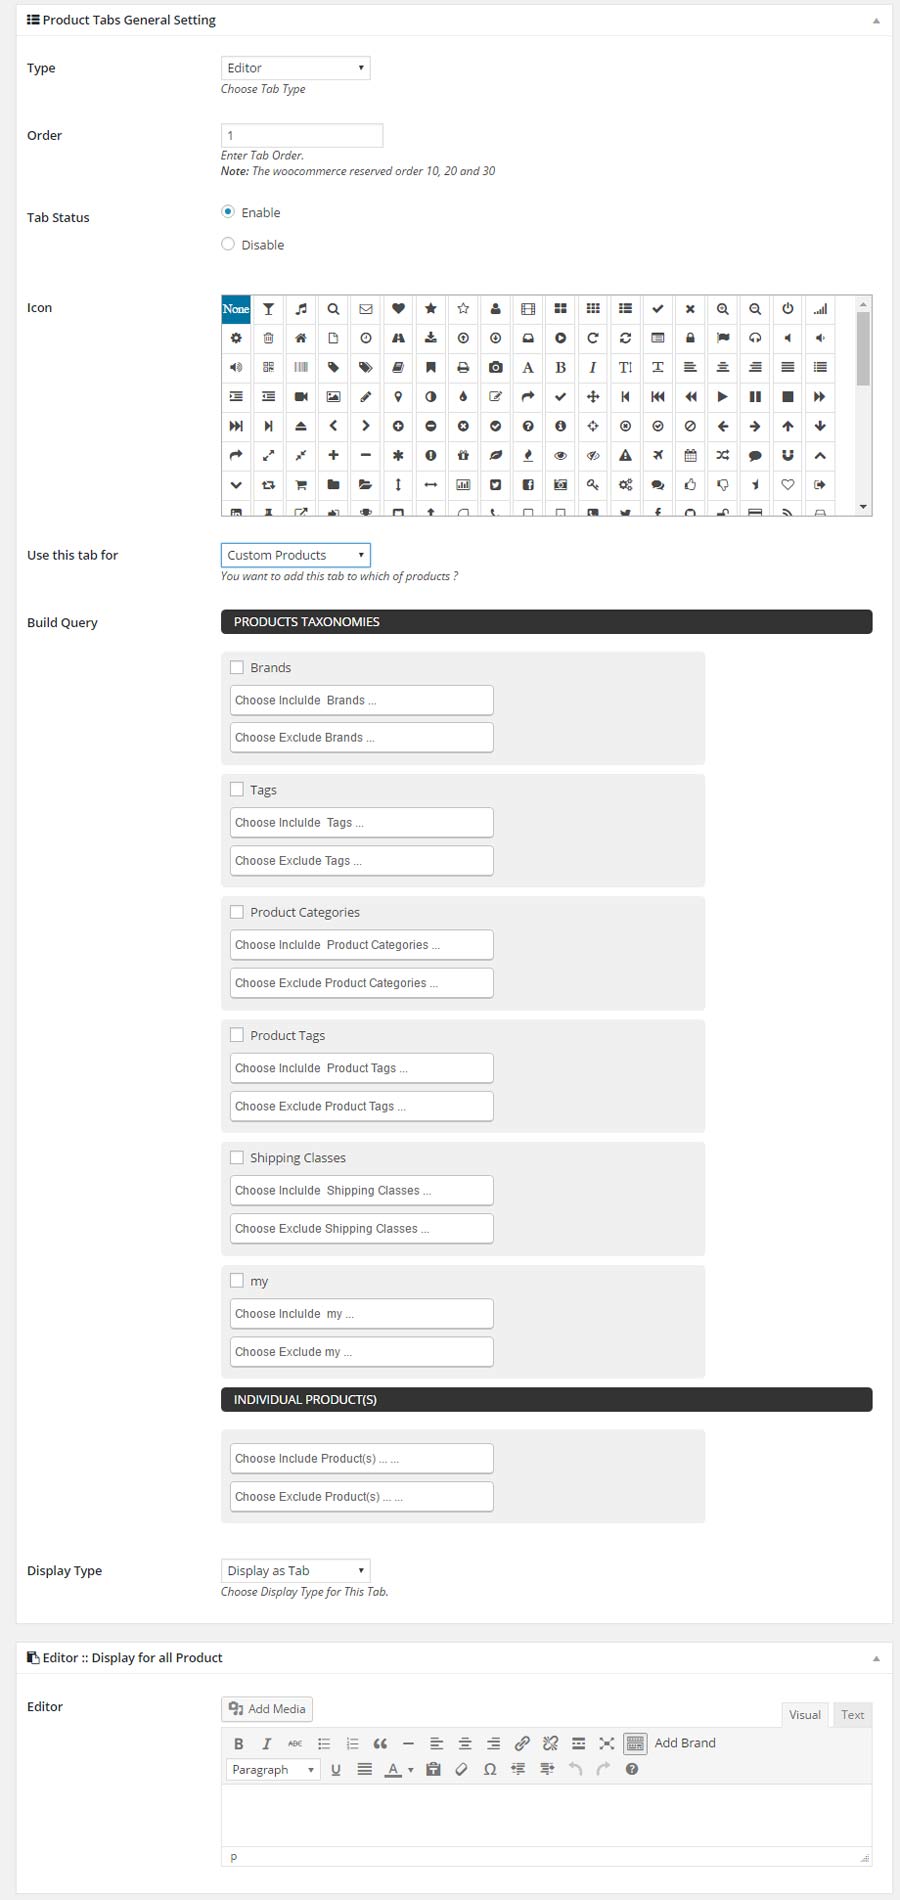Toggle the editor's second toolbar row
This screenshot has width=900, height=1900.
pos(635,1743)
